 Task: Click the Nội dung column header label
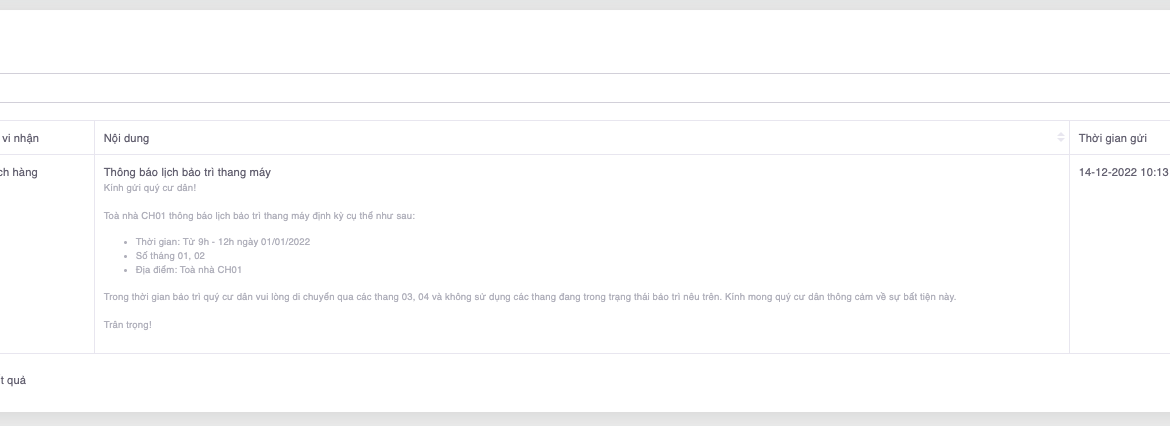[x=126, y=138]
